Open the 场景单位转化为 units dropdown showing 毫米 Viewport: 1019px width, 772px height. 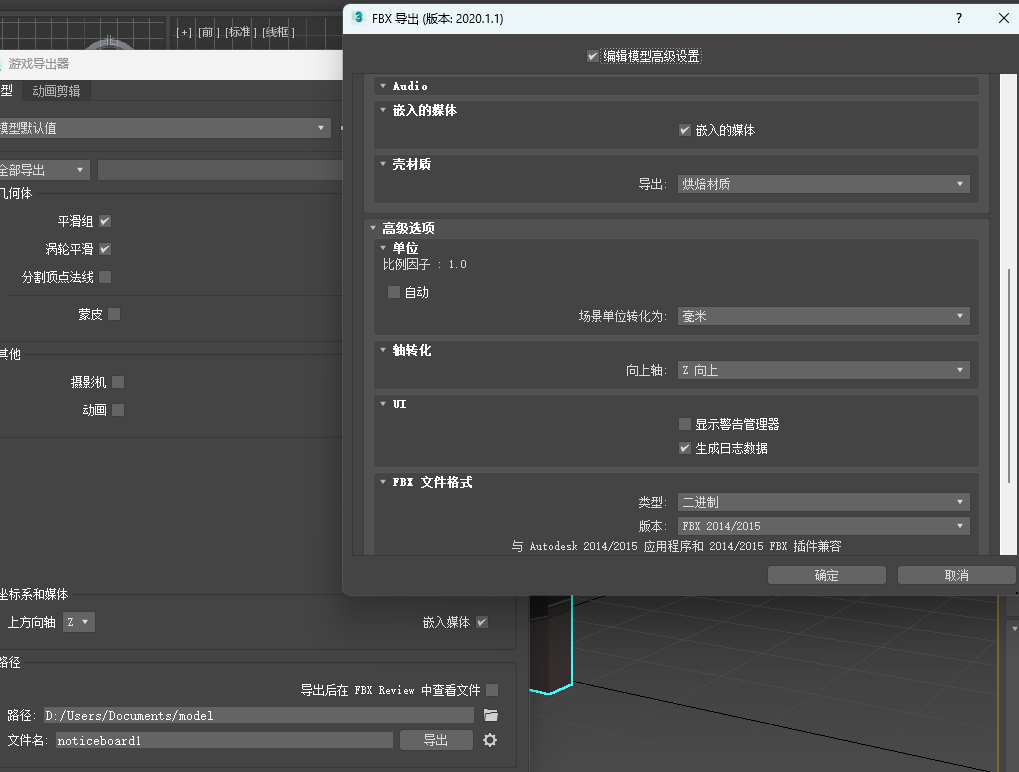[x=823, y=315]
